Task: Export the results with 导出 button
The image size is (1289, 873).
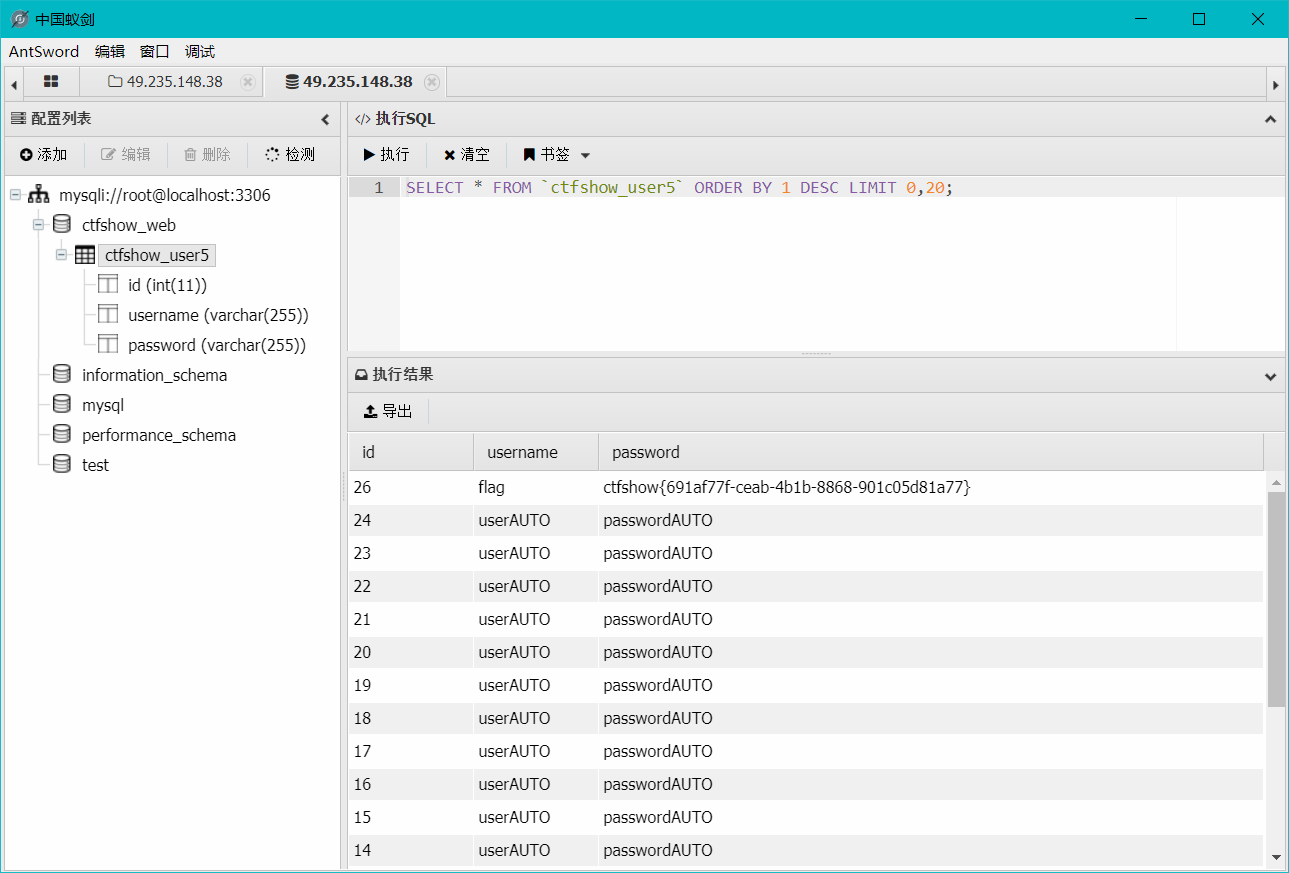Action: [387, 411]
